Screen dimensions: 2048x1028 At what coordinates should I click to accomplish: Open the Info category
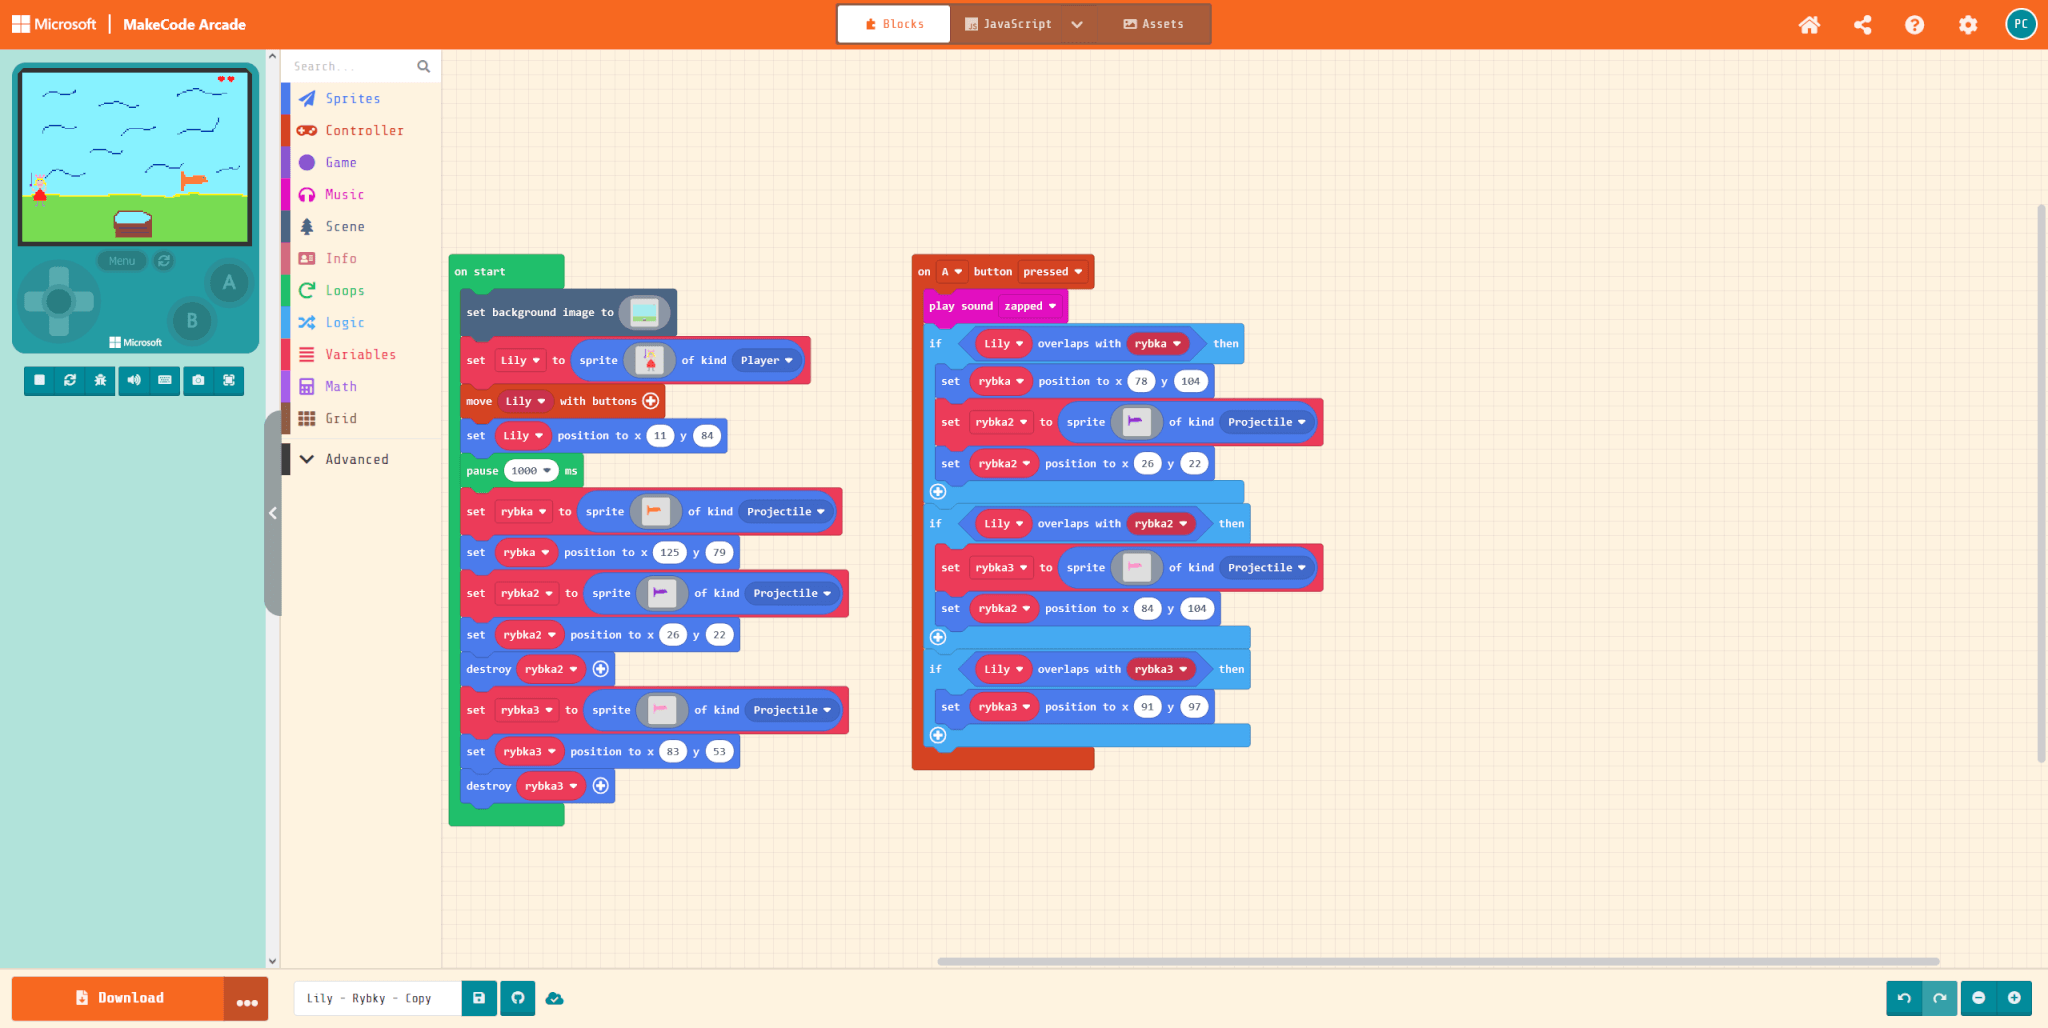coord(361,258)
